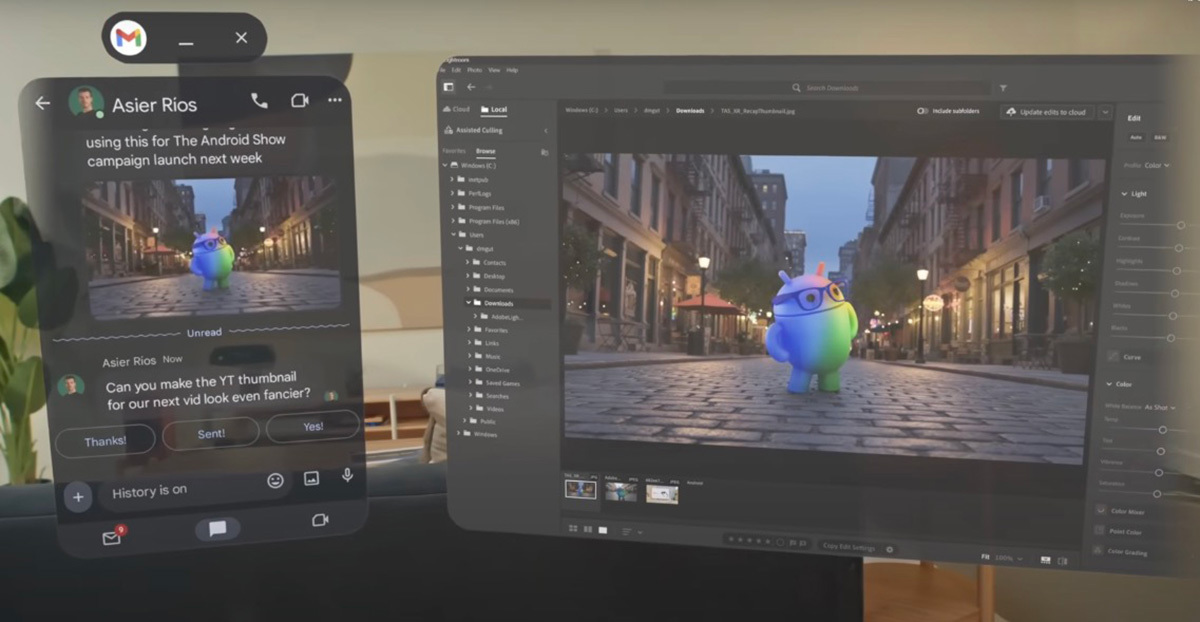Click Update edits to cloud button

pos(1046,112)
